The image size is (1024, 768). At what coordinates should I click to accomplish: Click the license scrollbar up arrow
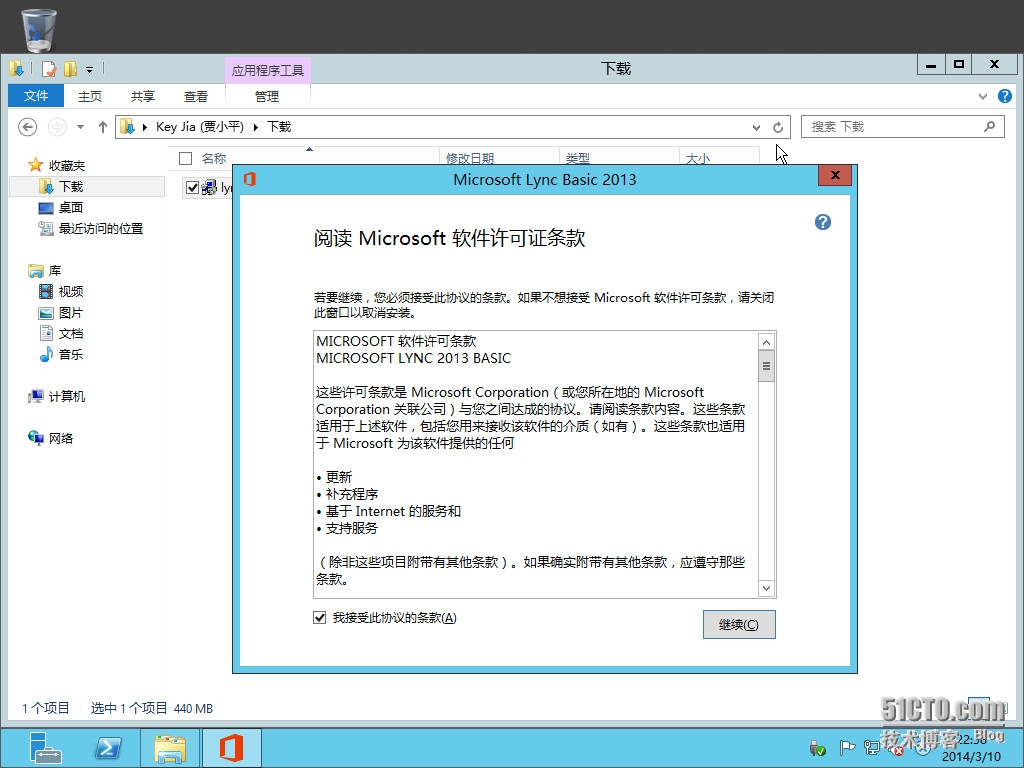coord(767,342)
